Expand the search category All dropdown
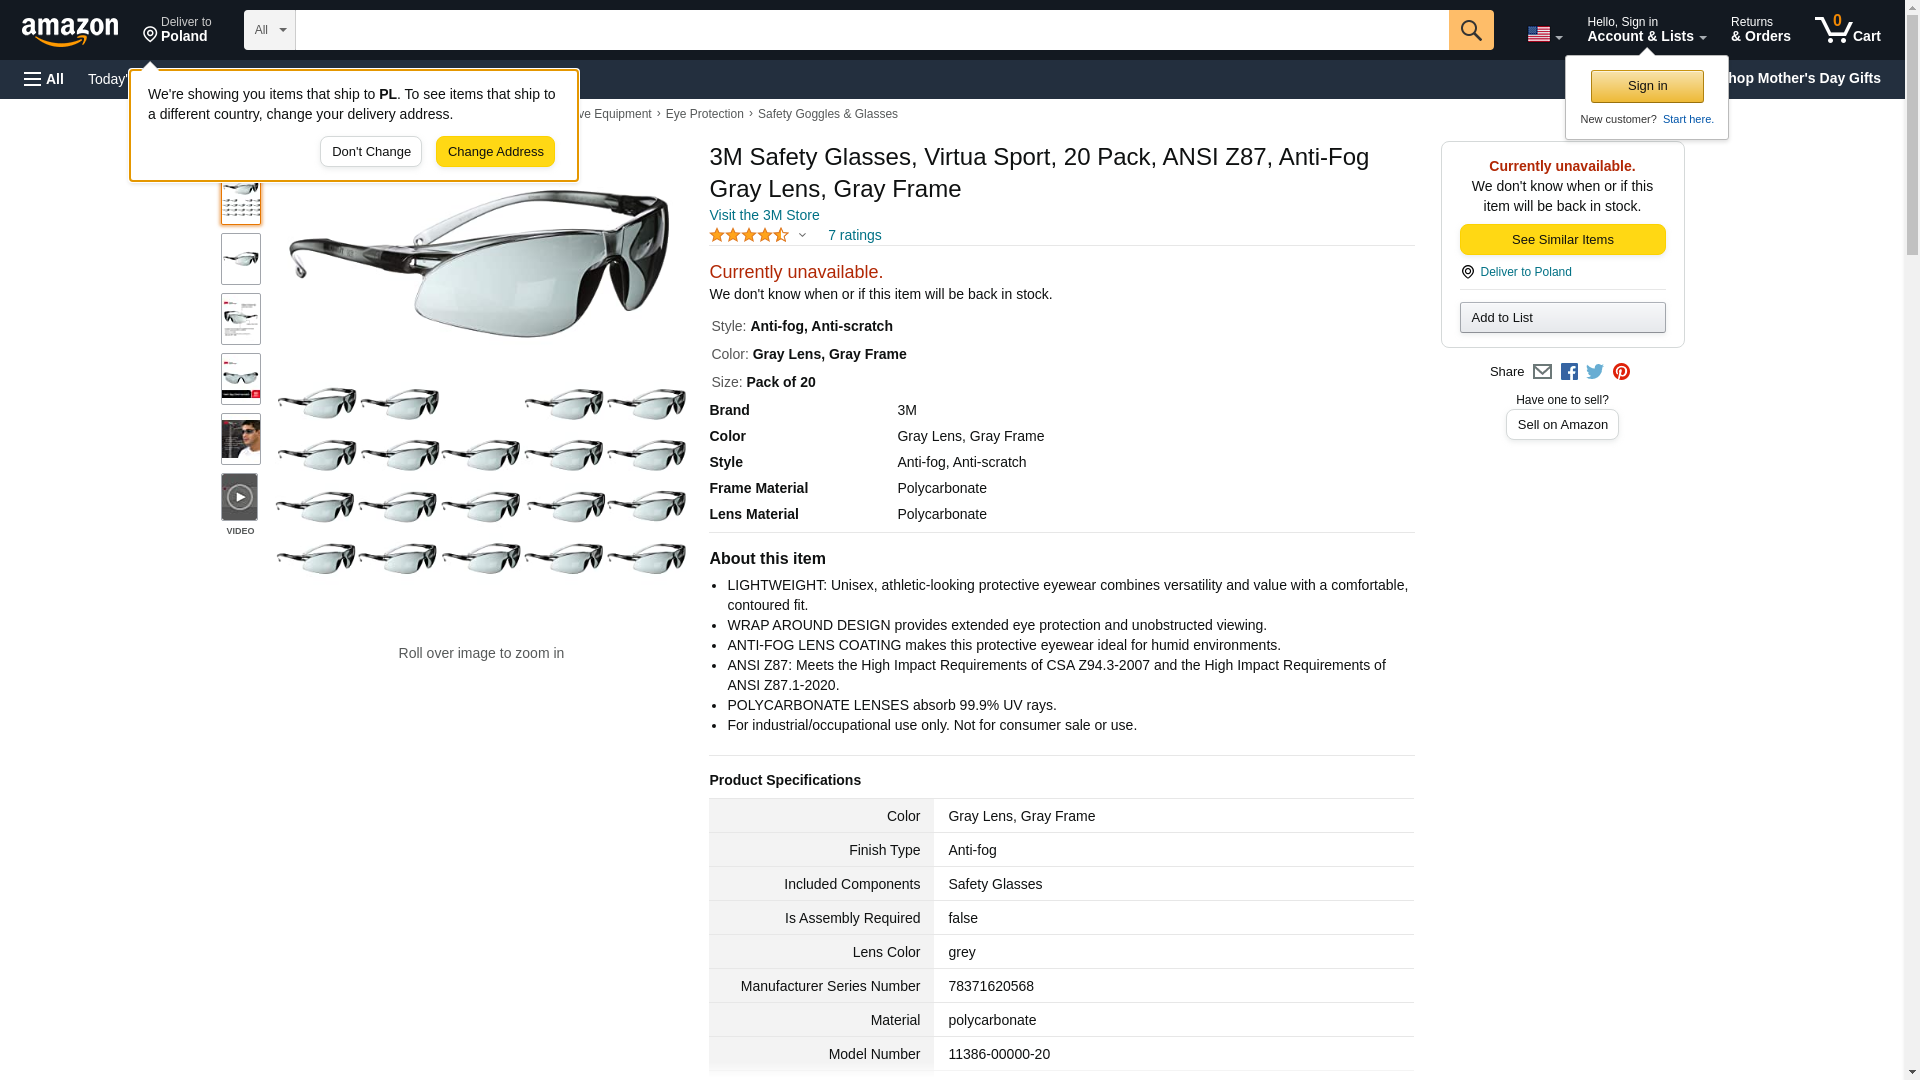The height and width of the screenshot is (1080, 1920). [x=269, y=30]
